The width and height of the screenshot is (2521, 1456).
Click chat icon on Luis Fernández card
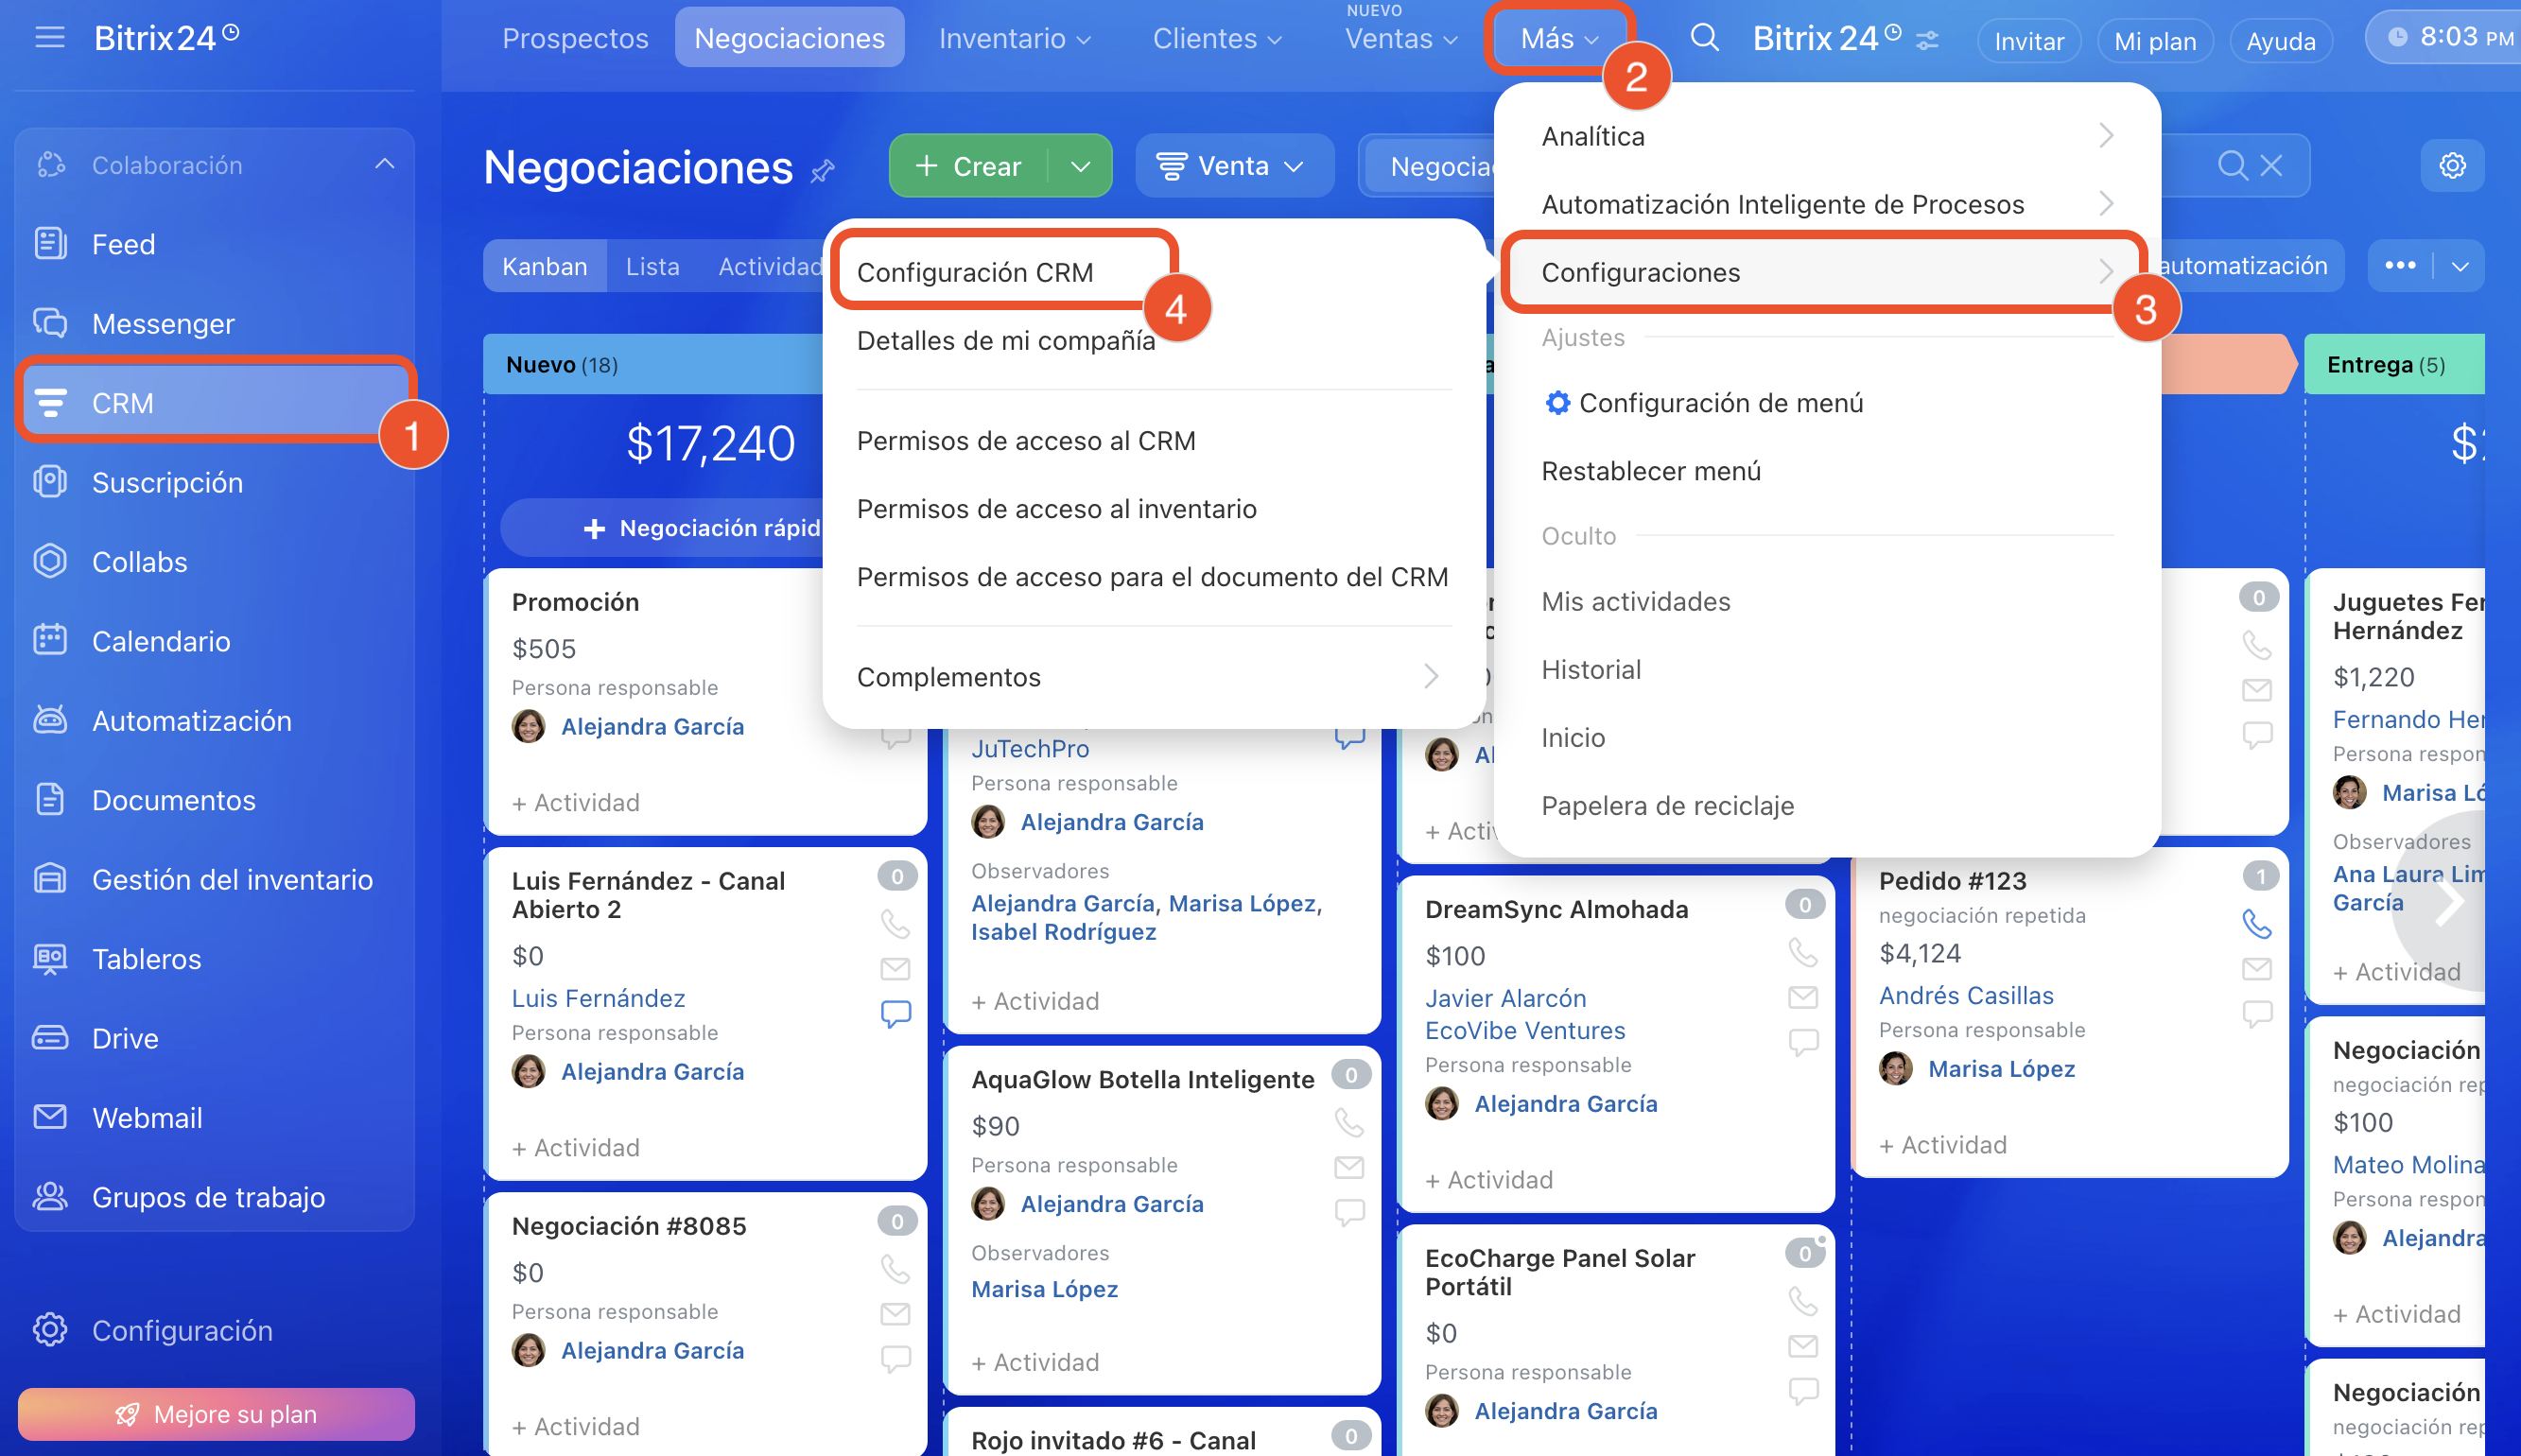click(895, 1013)
